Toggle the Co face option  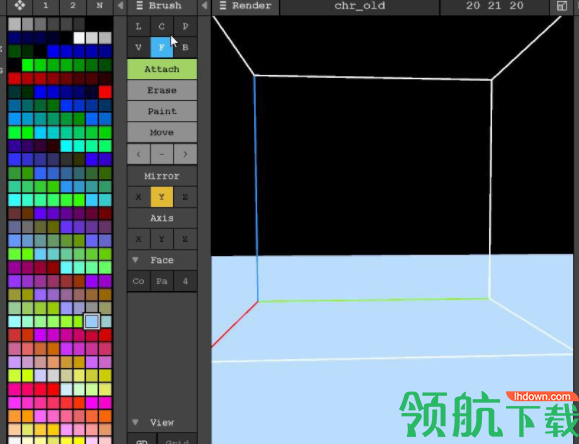point(138,281)
